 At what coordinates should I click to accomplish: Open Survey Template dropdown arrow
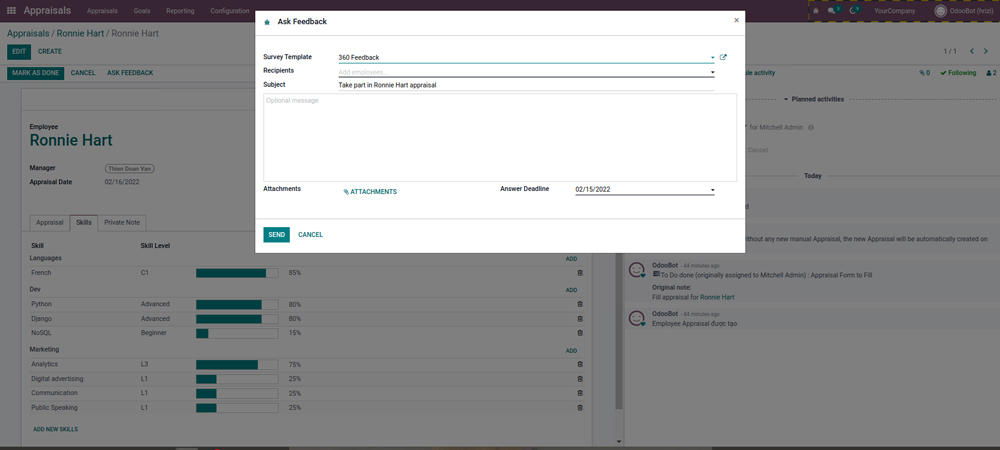(x=712, y=58)
